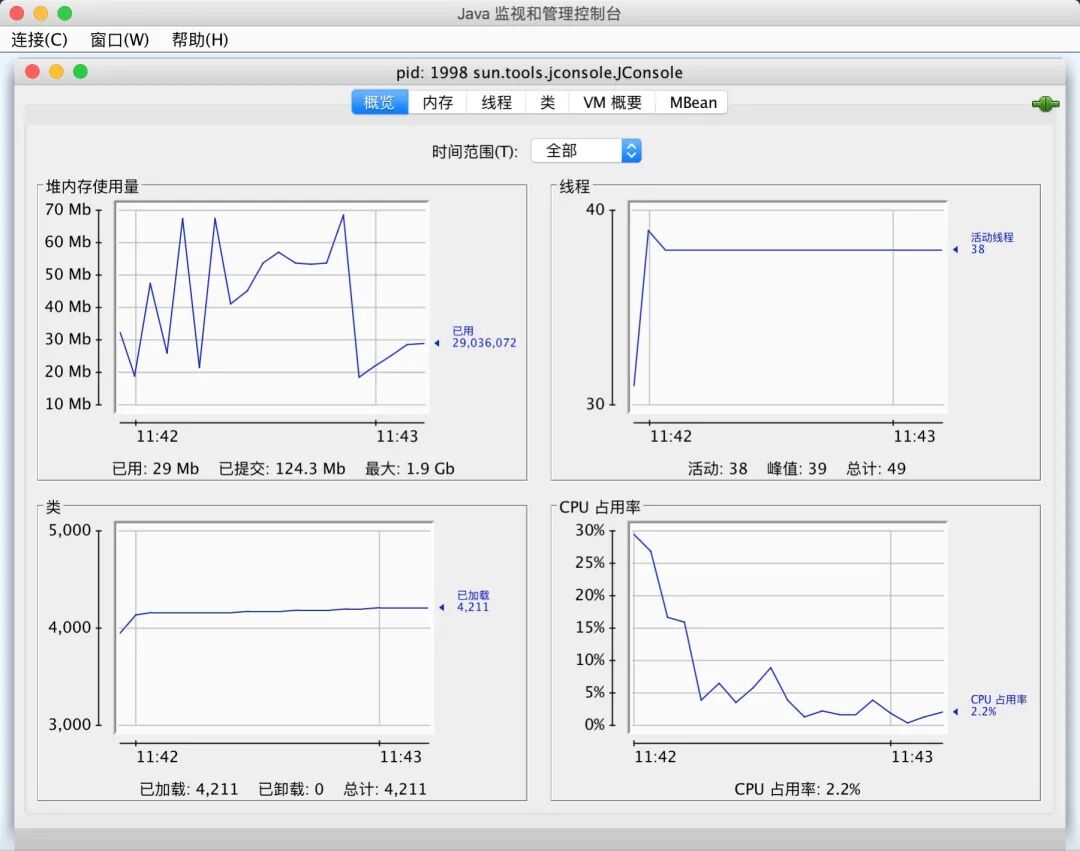Click the 已用: 29 Mb summary text
The image size is (1080, 851).
point(155,468)
